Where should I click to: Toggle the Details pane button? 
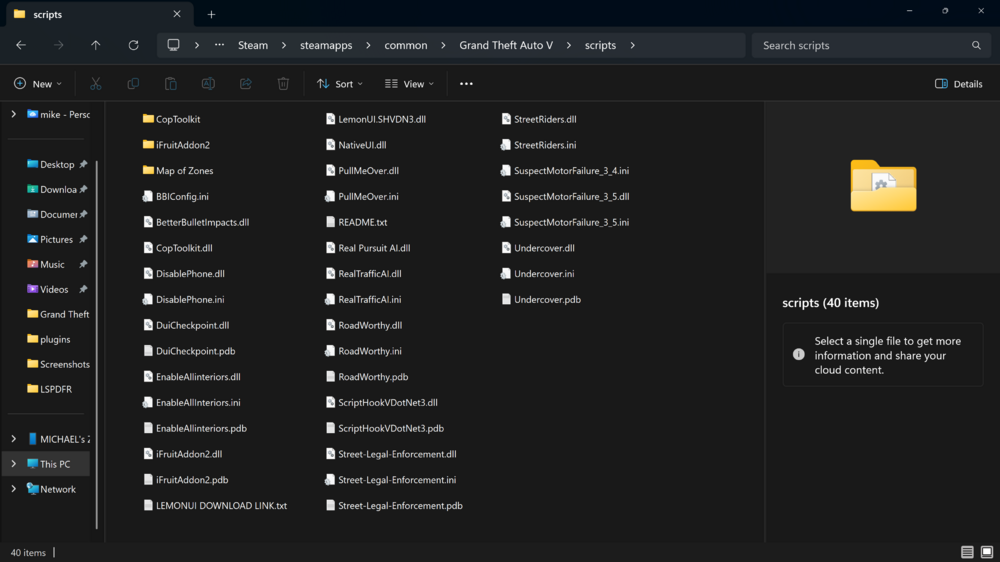959,84
